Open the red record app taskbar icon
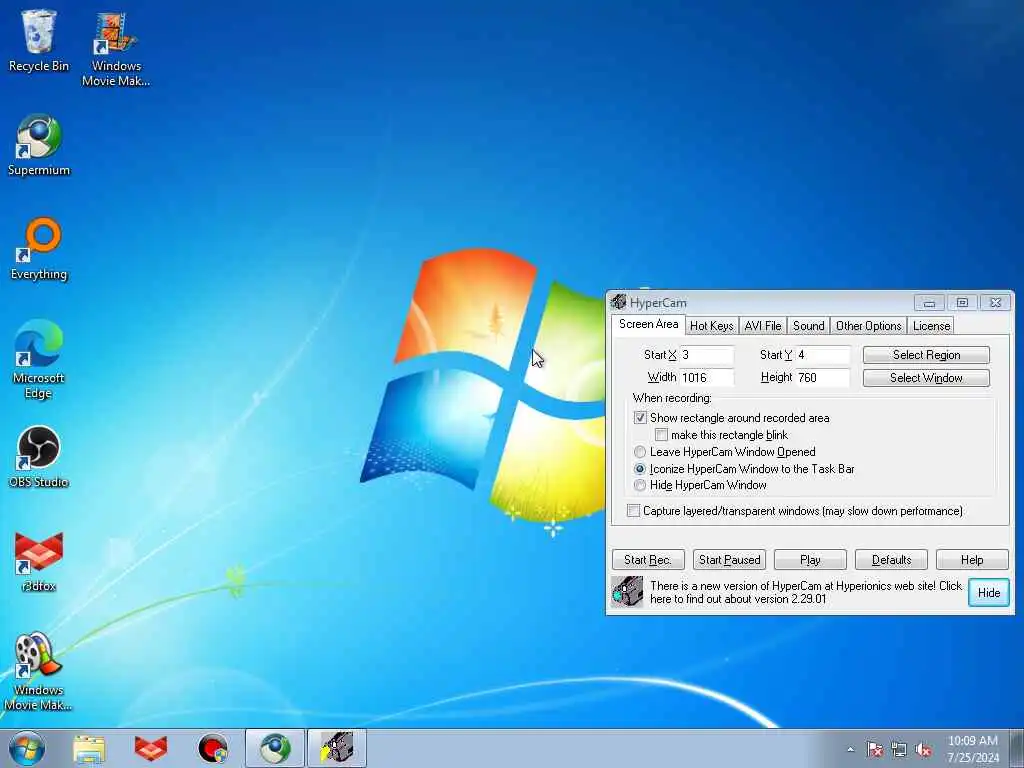This screenshot has width=1024, height=768. point(213,748)
